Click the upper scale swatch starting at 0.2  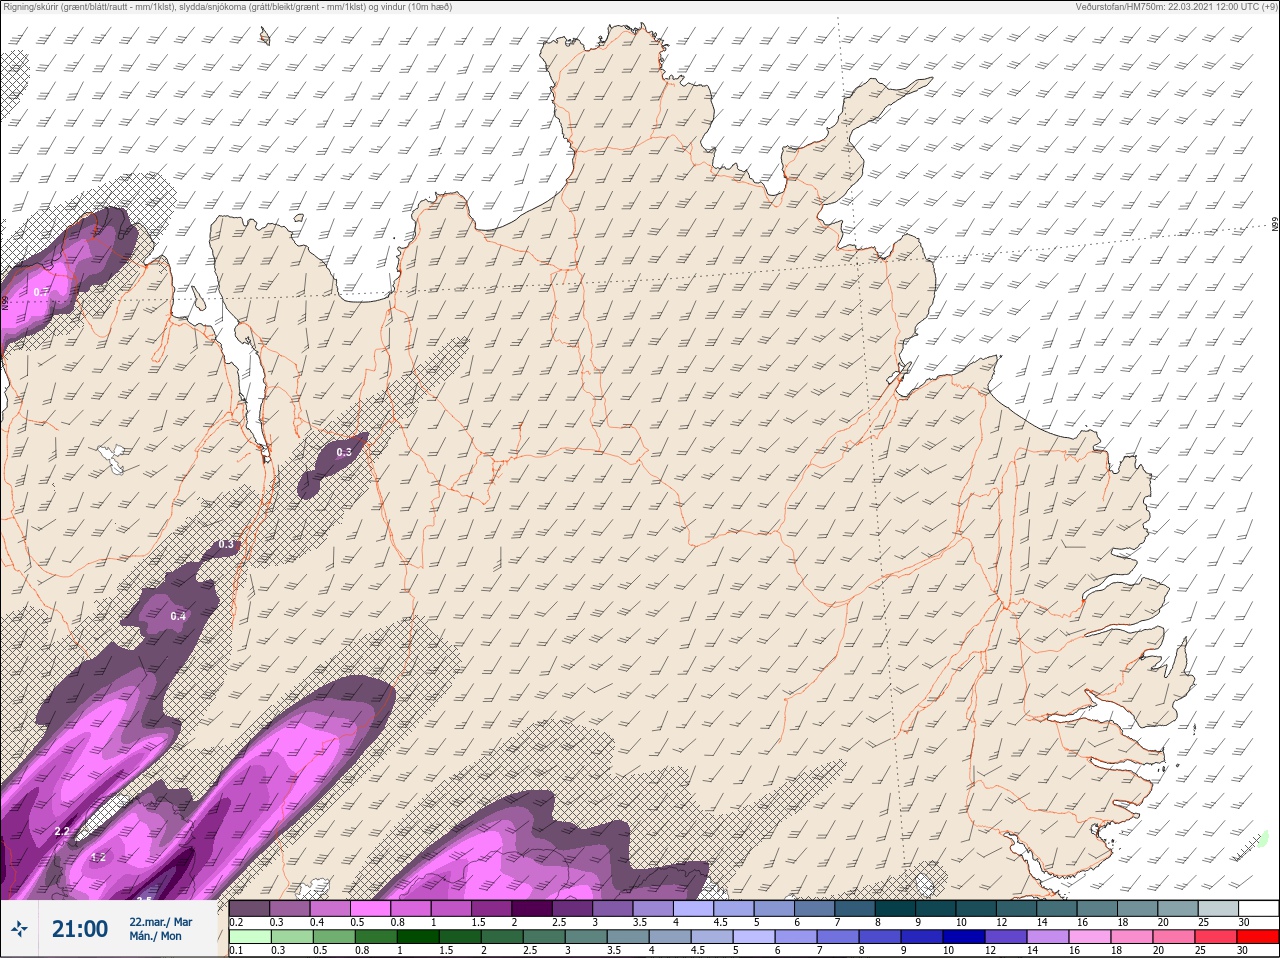249,908
